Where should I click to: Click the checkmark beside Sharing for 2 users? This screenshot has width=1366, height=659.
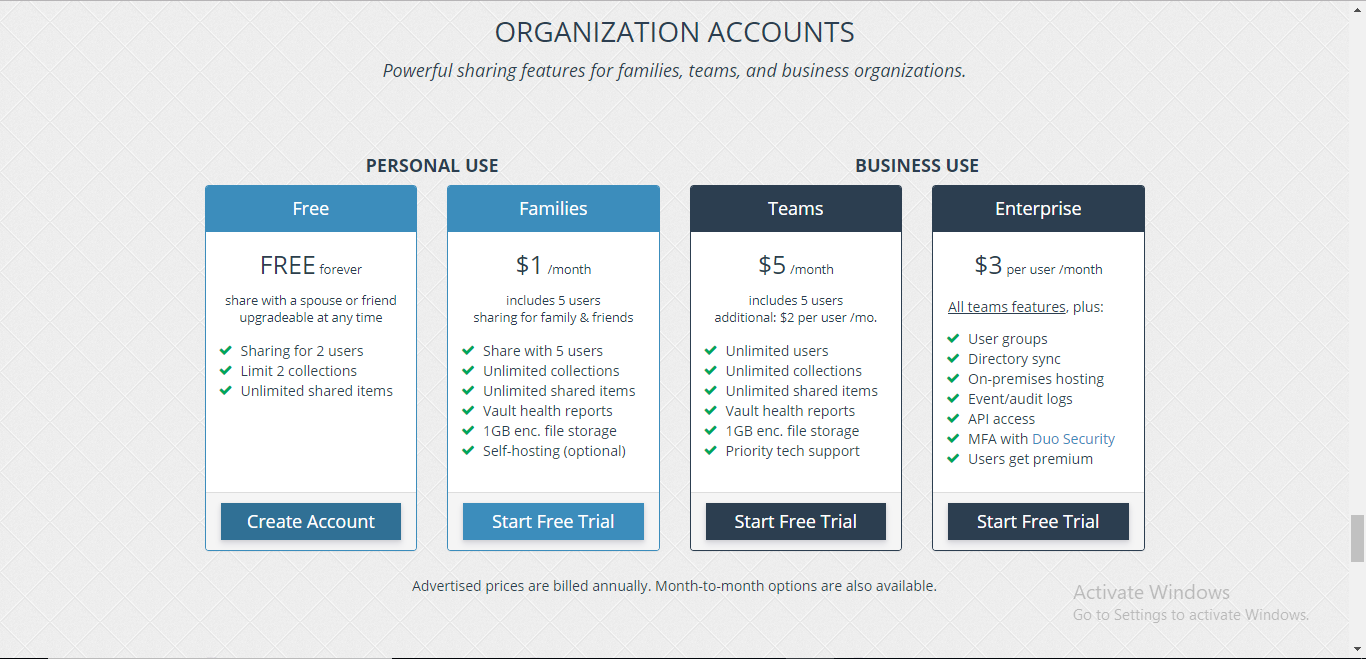click(x=226, y=351)
